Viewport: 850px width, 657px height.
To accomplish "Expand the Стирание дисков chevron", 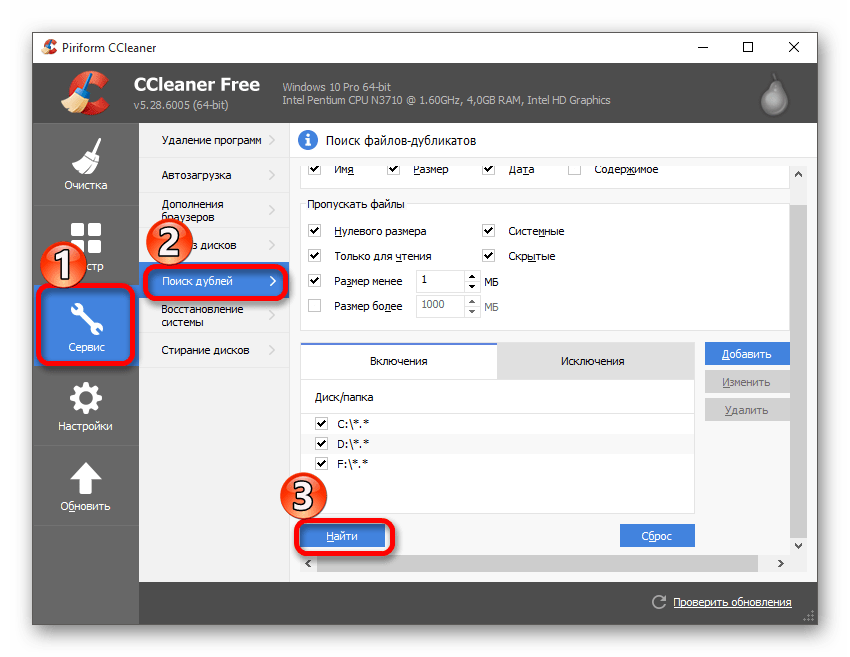I will point(273,350).
